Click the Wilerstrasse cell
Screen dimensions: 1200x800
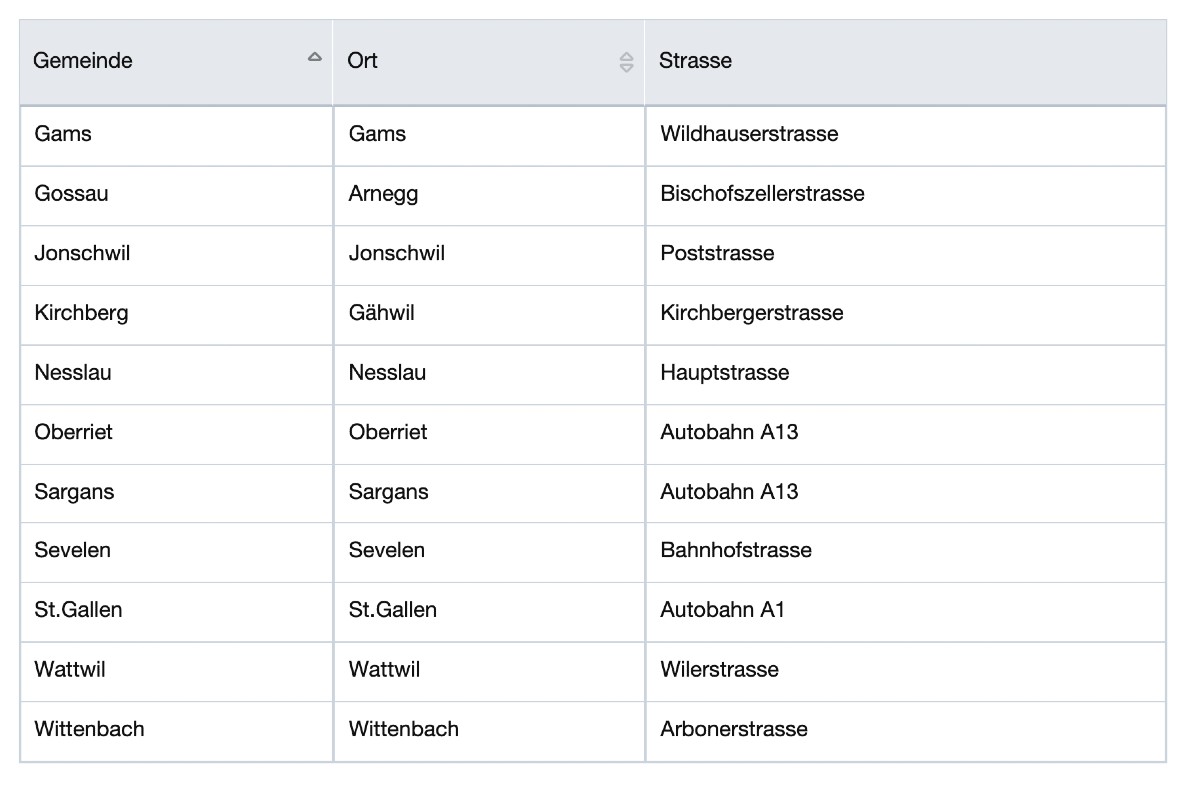click(719, 669)
